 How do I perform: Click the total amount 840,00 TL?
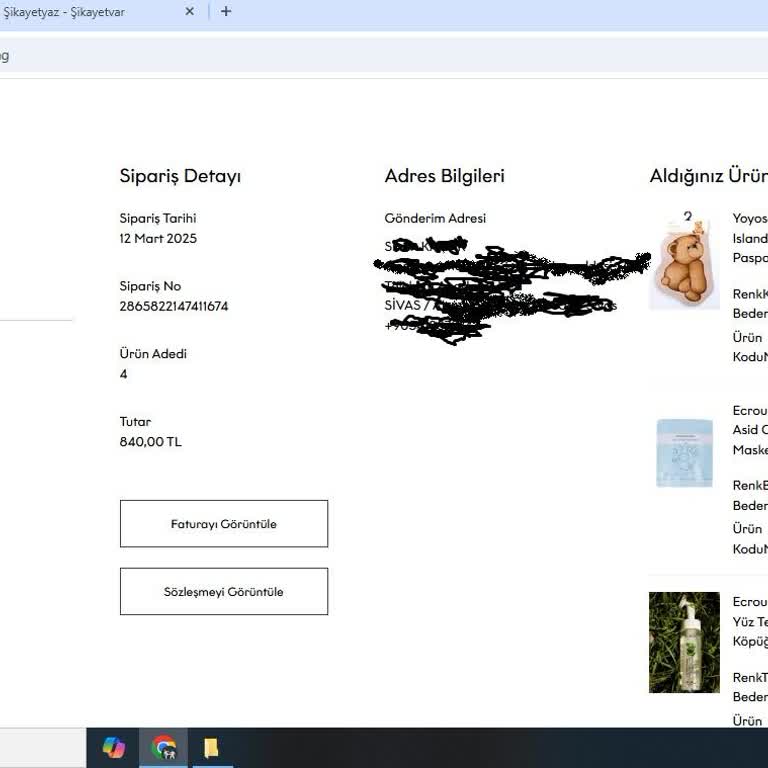(151, 442)
